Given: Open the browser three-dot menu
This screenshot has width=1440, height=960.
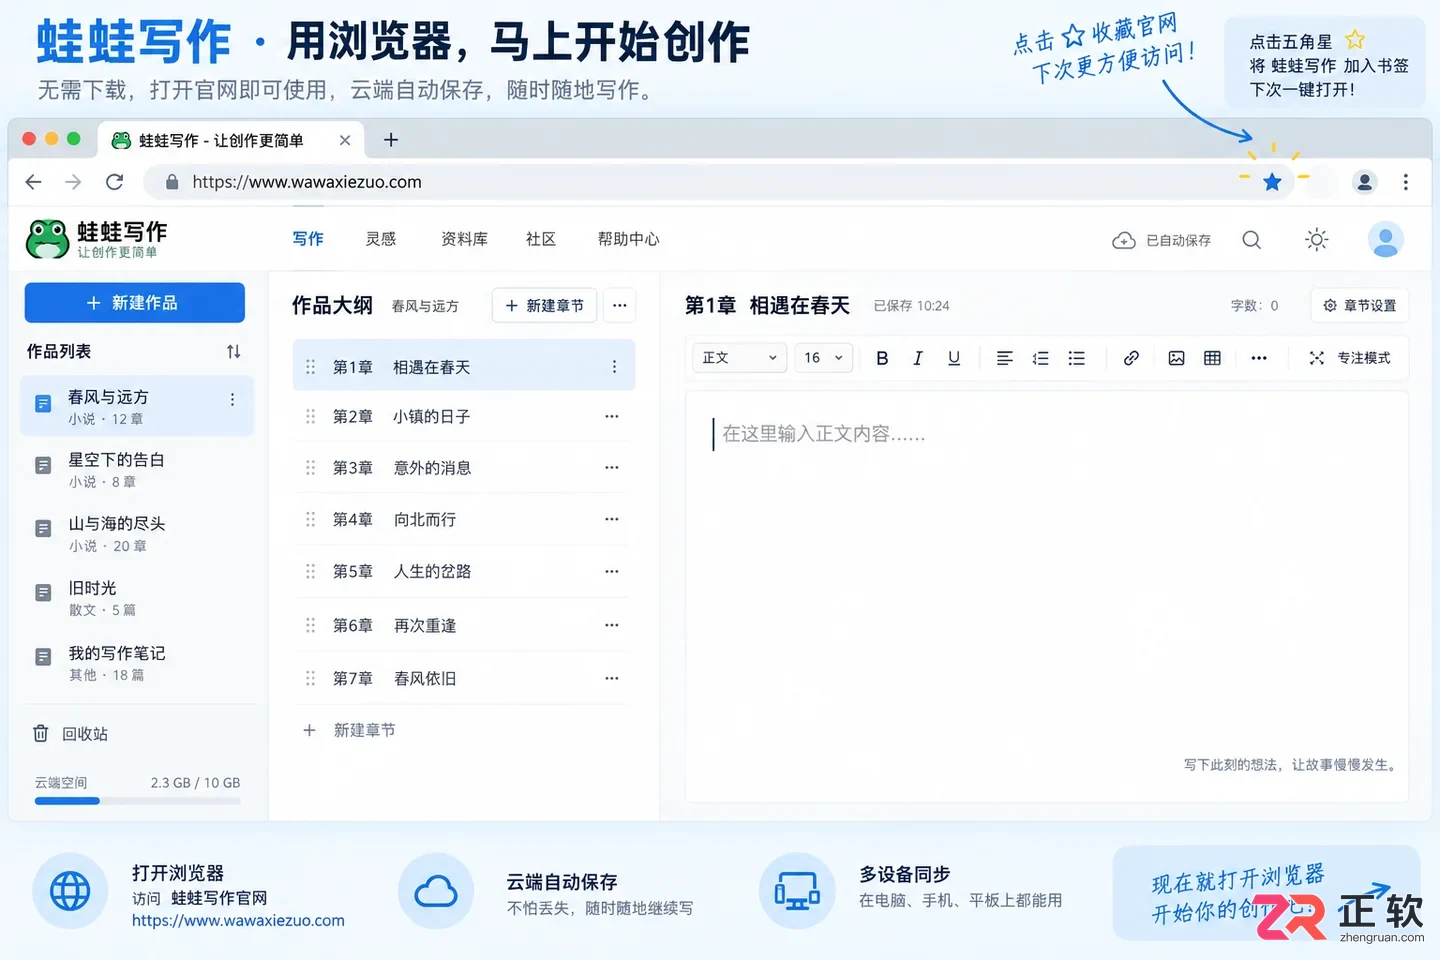Looking at the screenshot, I should click(1406, 182).
